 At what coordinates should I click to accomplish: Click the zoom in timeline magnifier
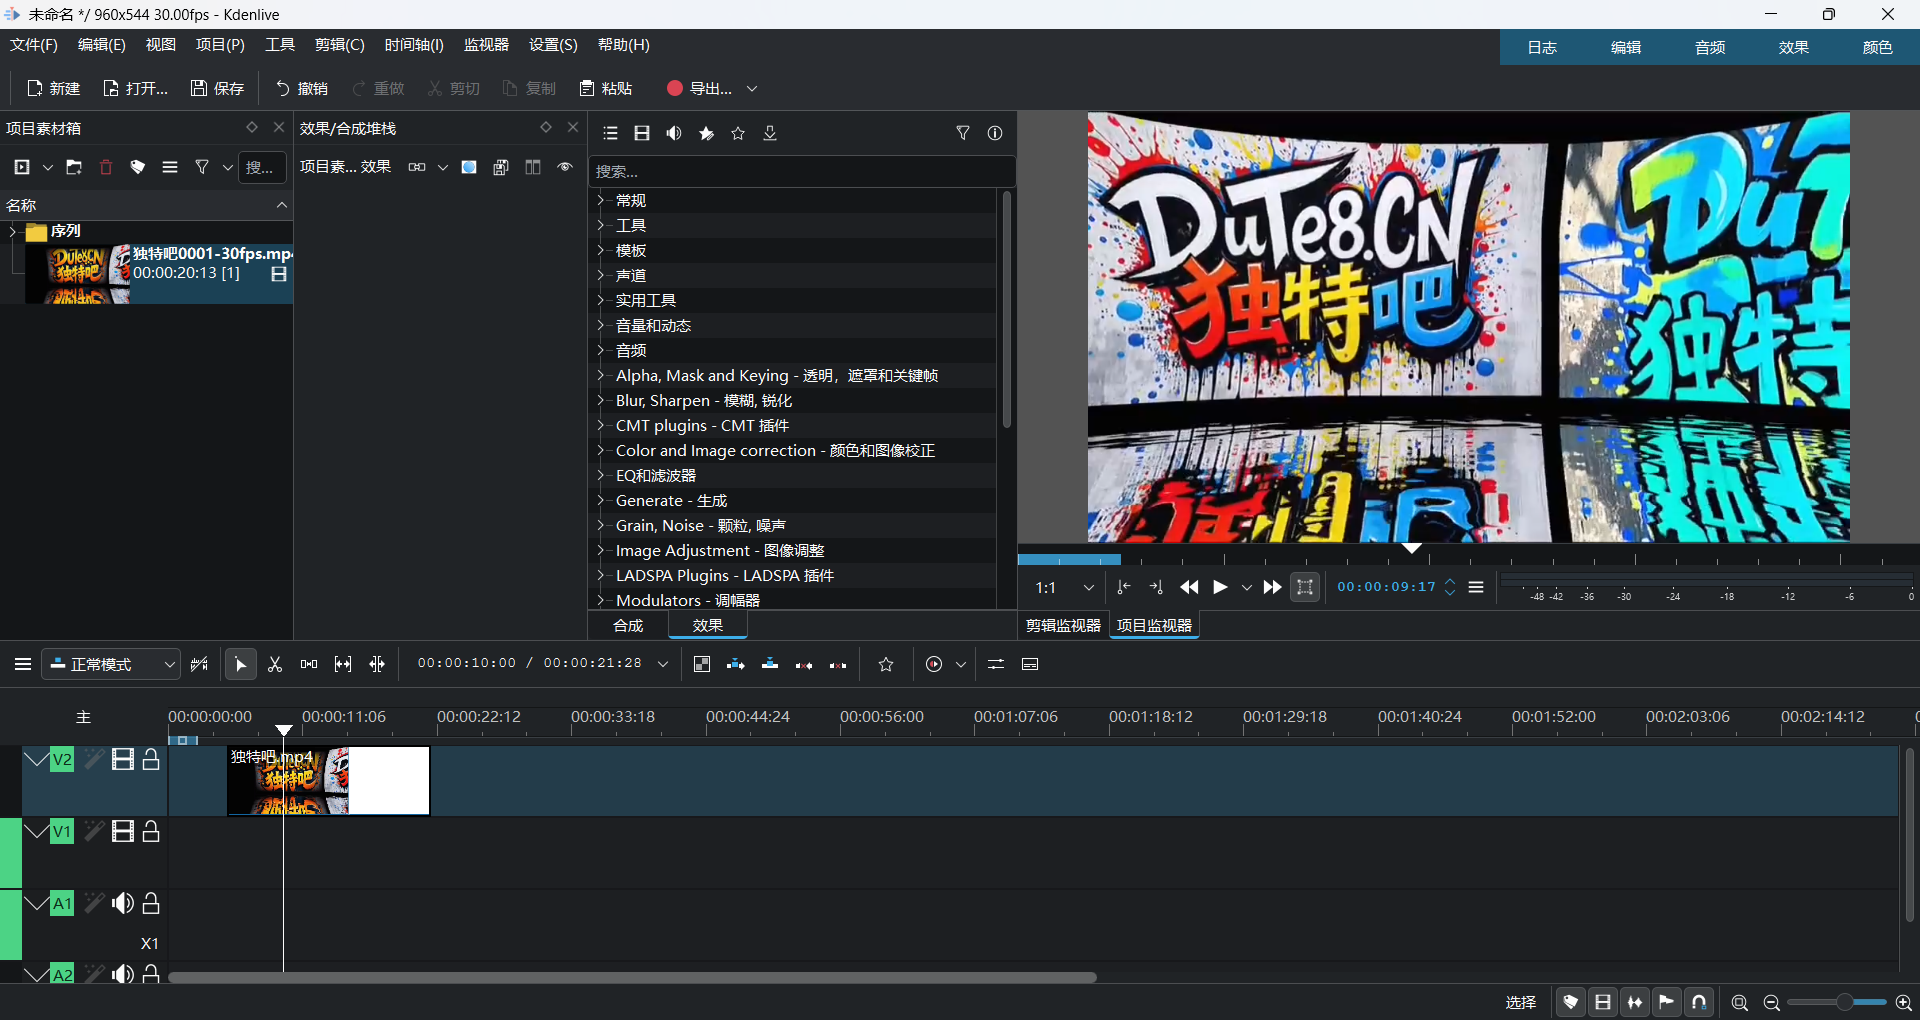click(x=1904, y=1002)
